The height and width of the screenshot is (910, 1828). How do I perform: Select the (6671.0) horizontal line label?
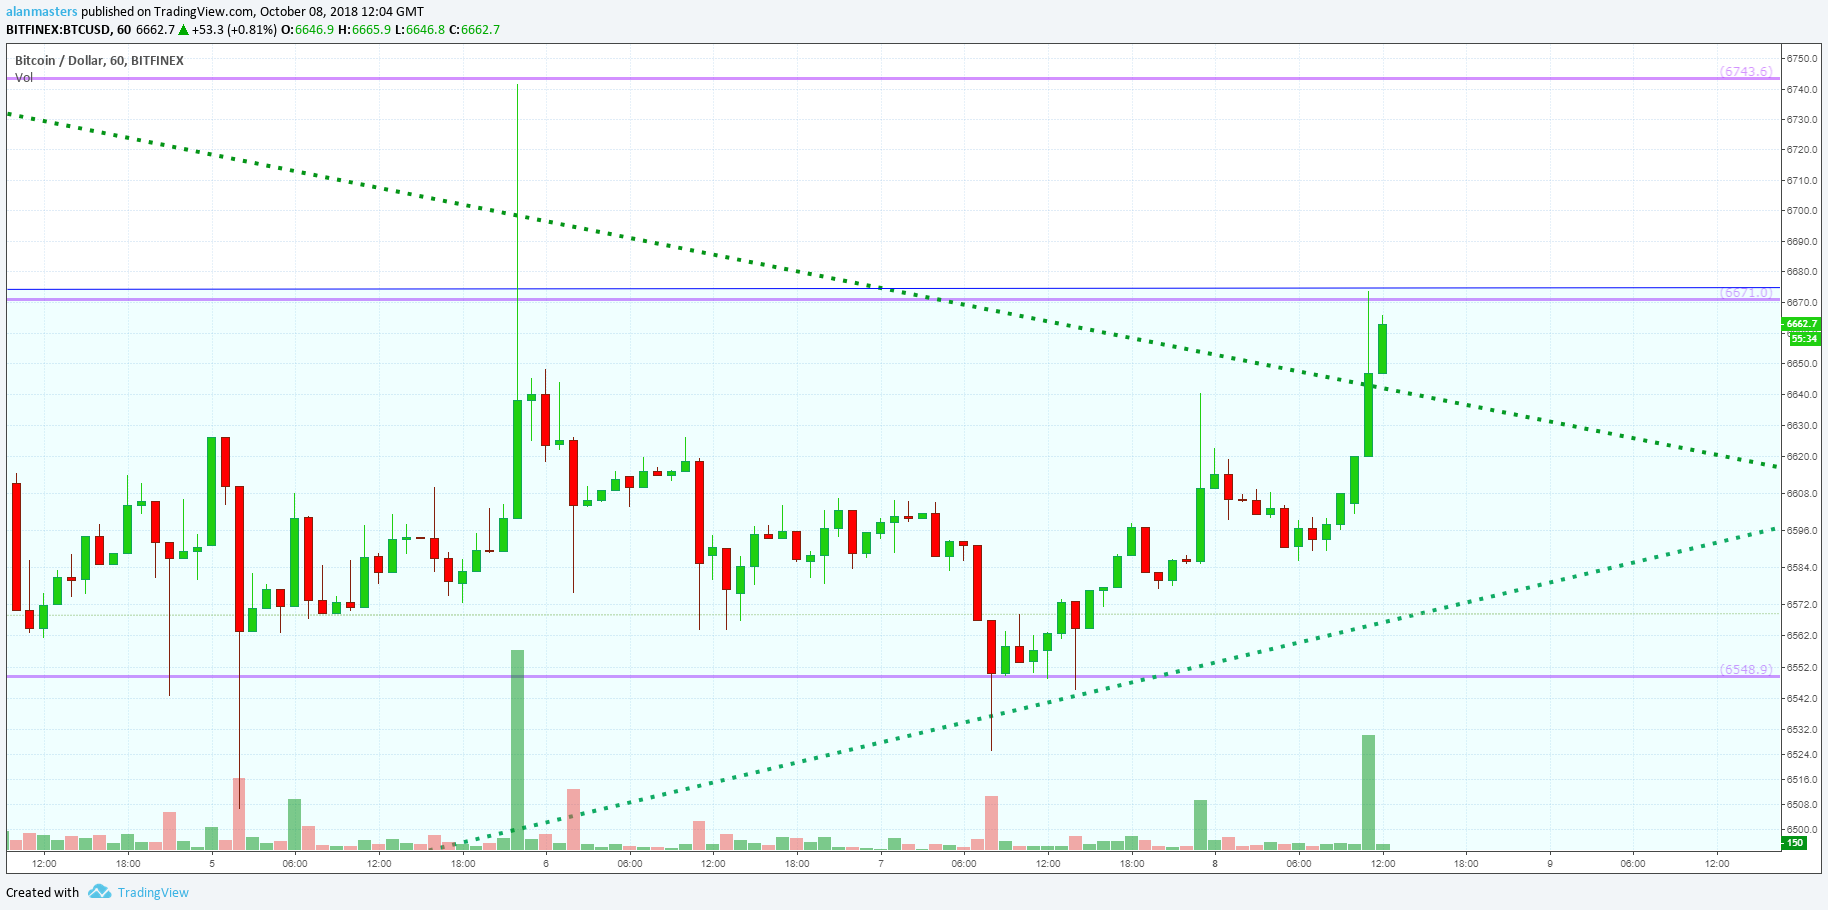click(x=1746, y=293)
